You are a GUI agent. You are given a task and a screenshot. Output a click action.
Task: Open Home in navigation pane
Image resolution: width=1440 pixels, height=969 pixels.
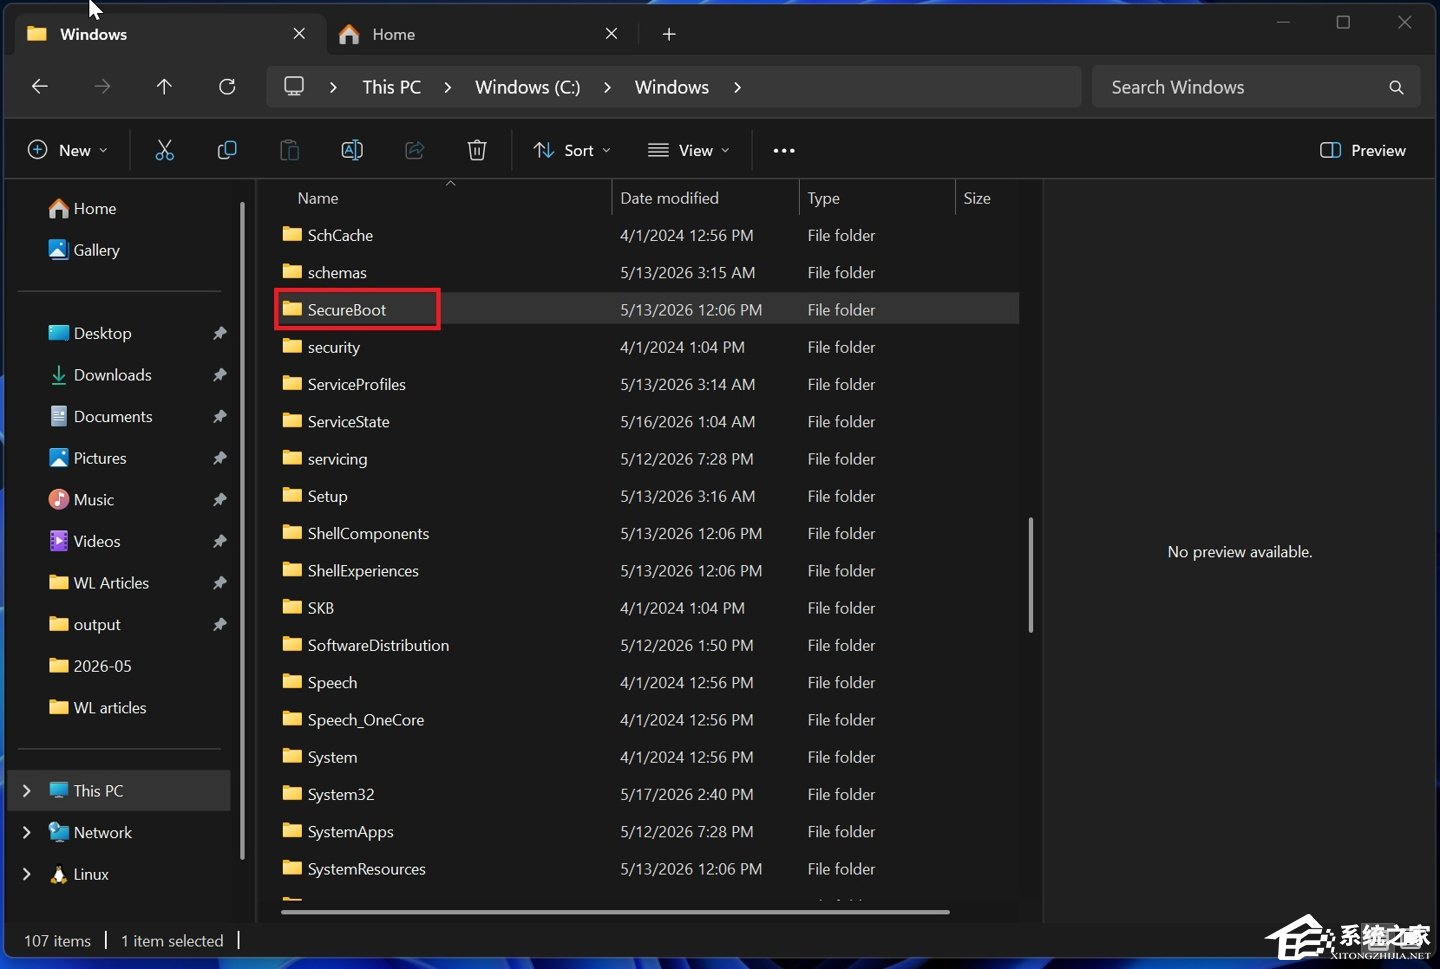coord(82,208)
